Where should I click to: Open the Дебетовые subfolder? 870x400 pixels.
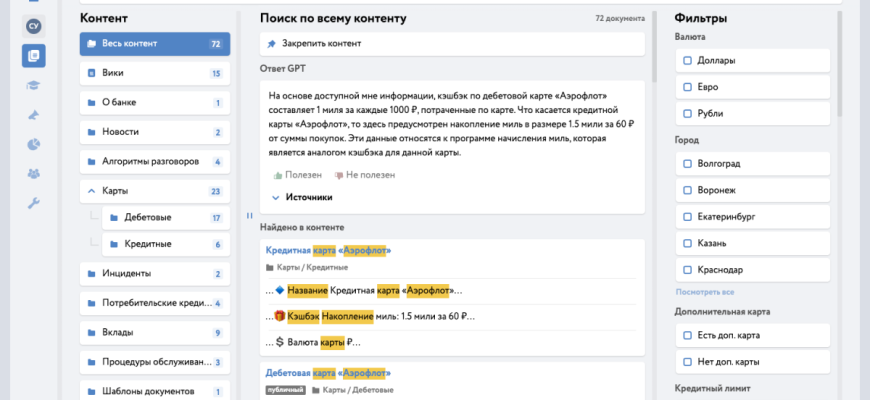click(147, 217)
